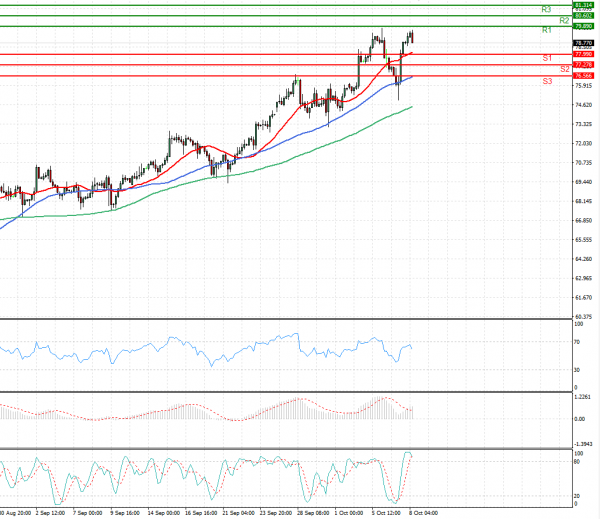Viewport: 600px width, 519px height.
Task: Click the 69.440 price axis value
Action: 584,182
